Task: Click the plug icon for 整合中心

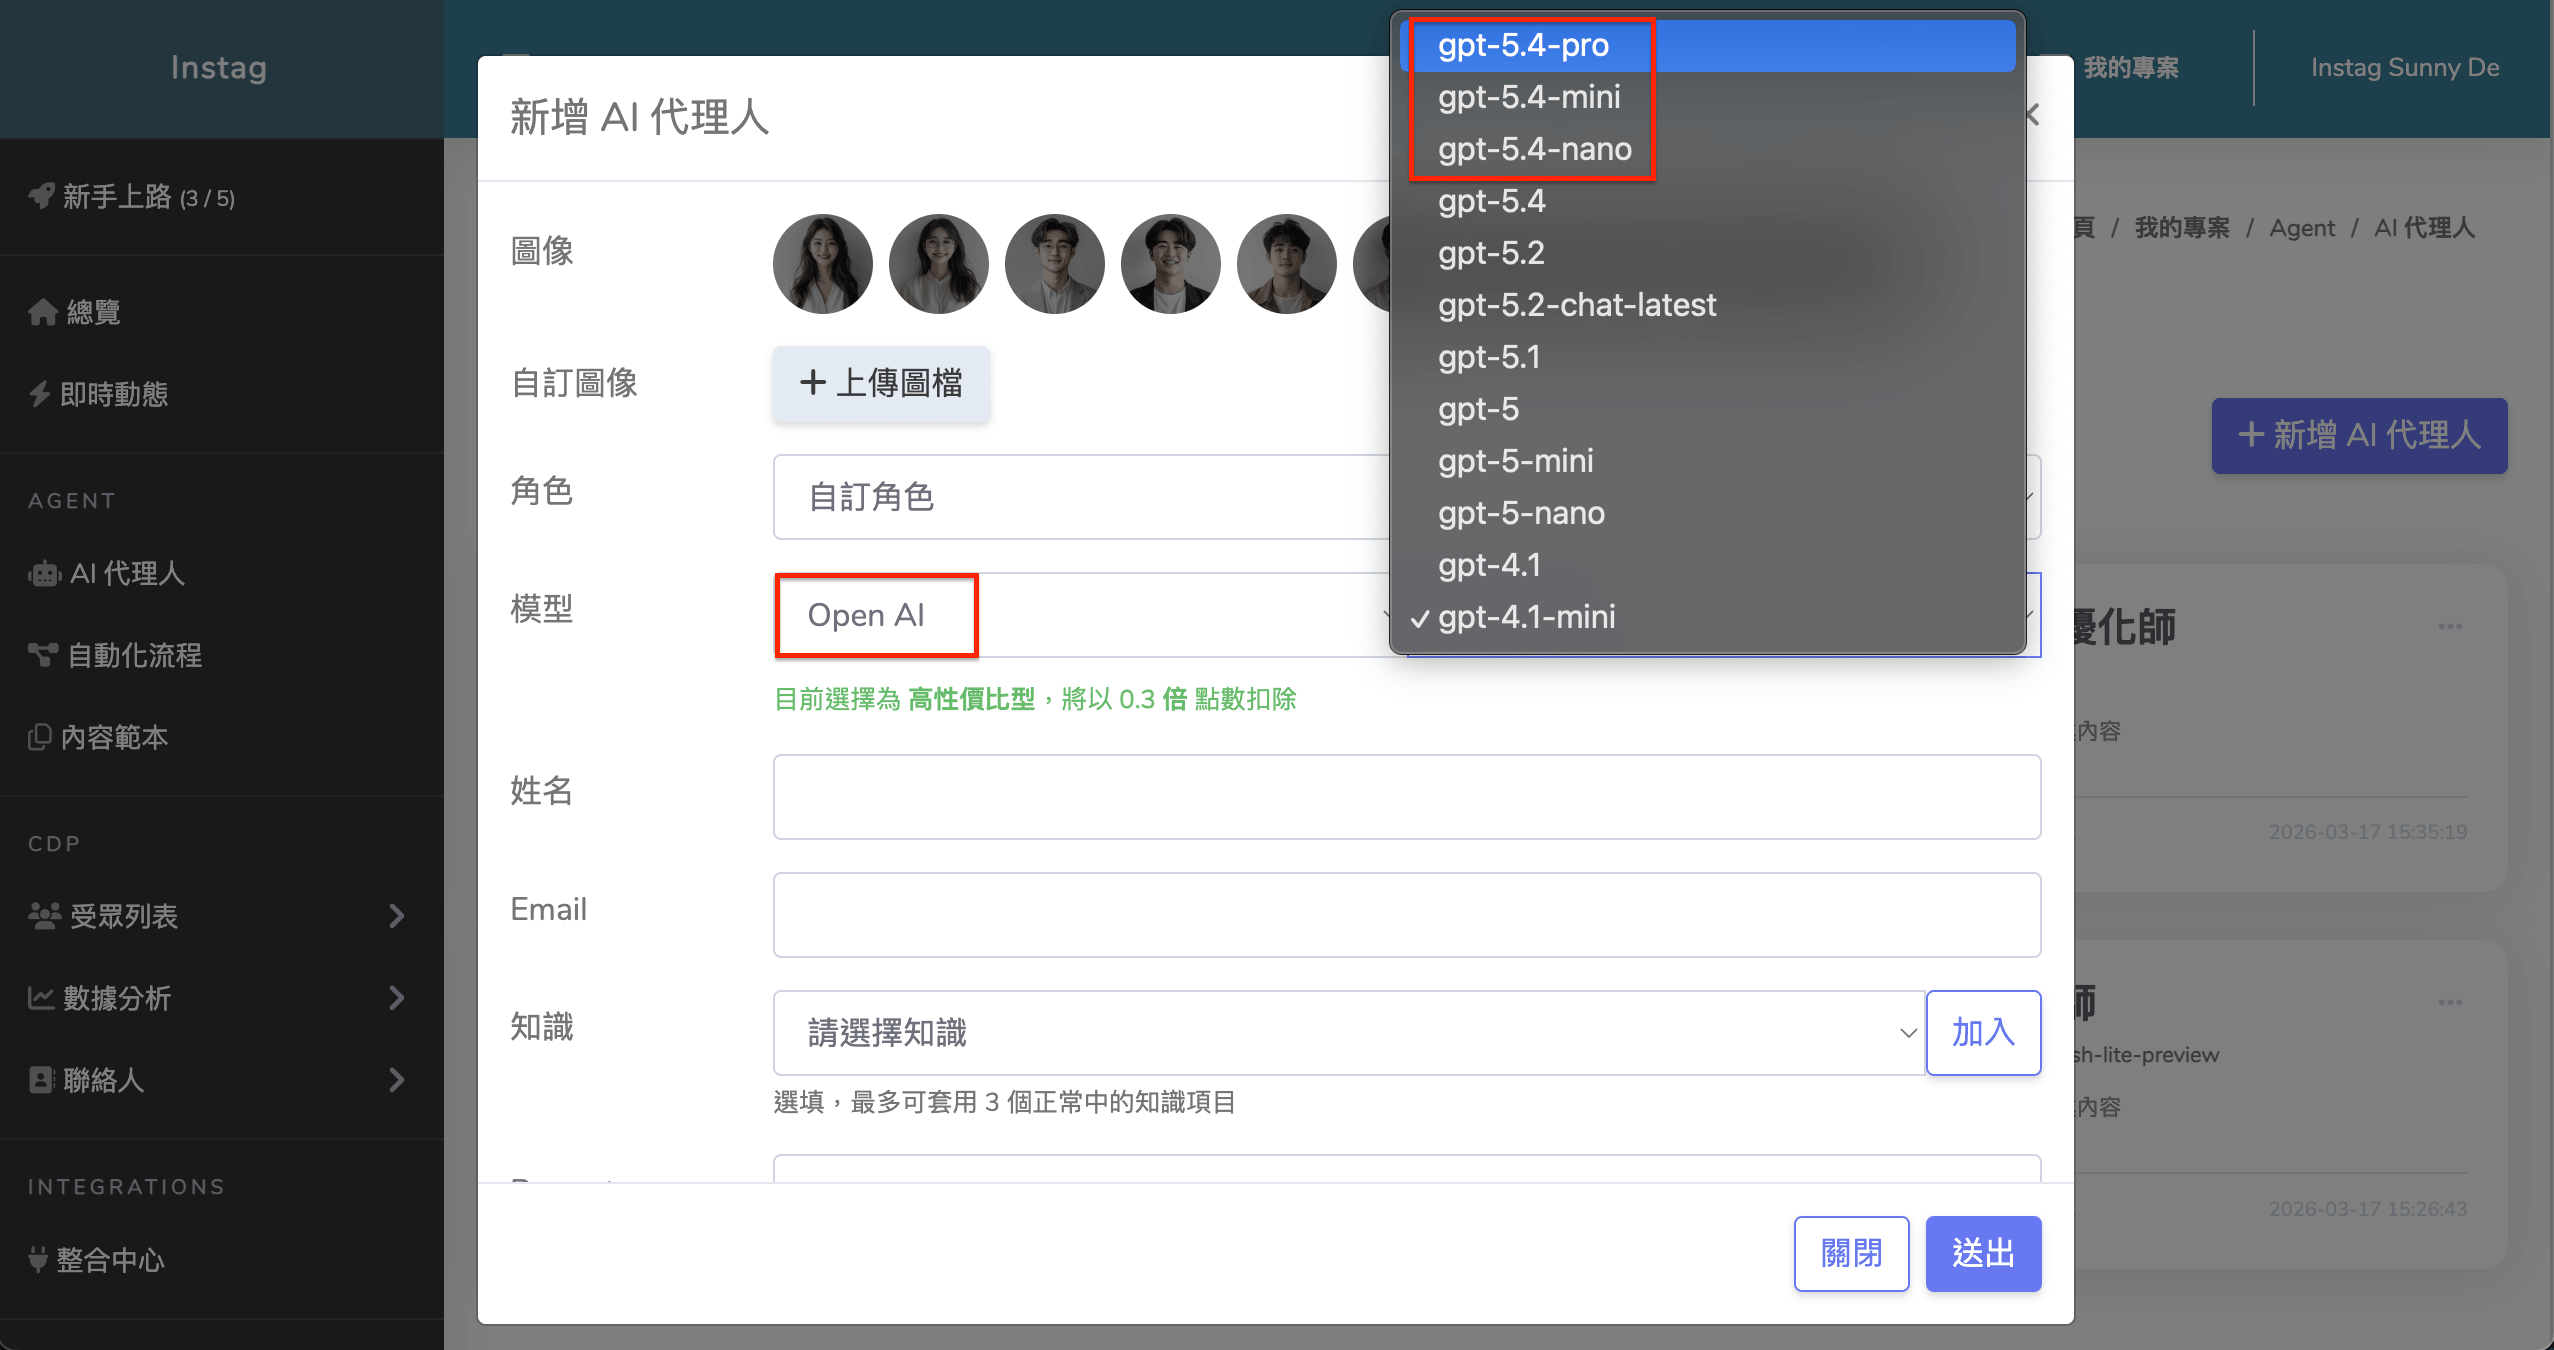Action: pyautogui.click(x=38, y=1259)
